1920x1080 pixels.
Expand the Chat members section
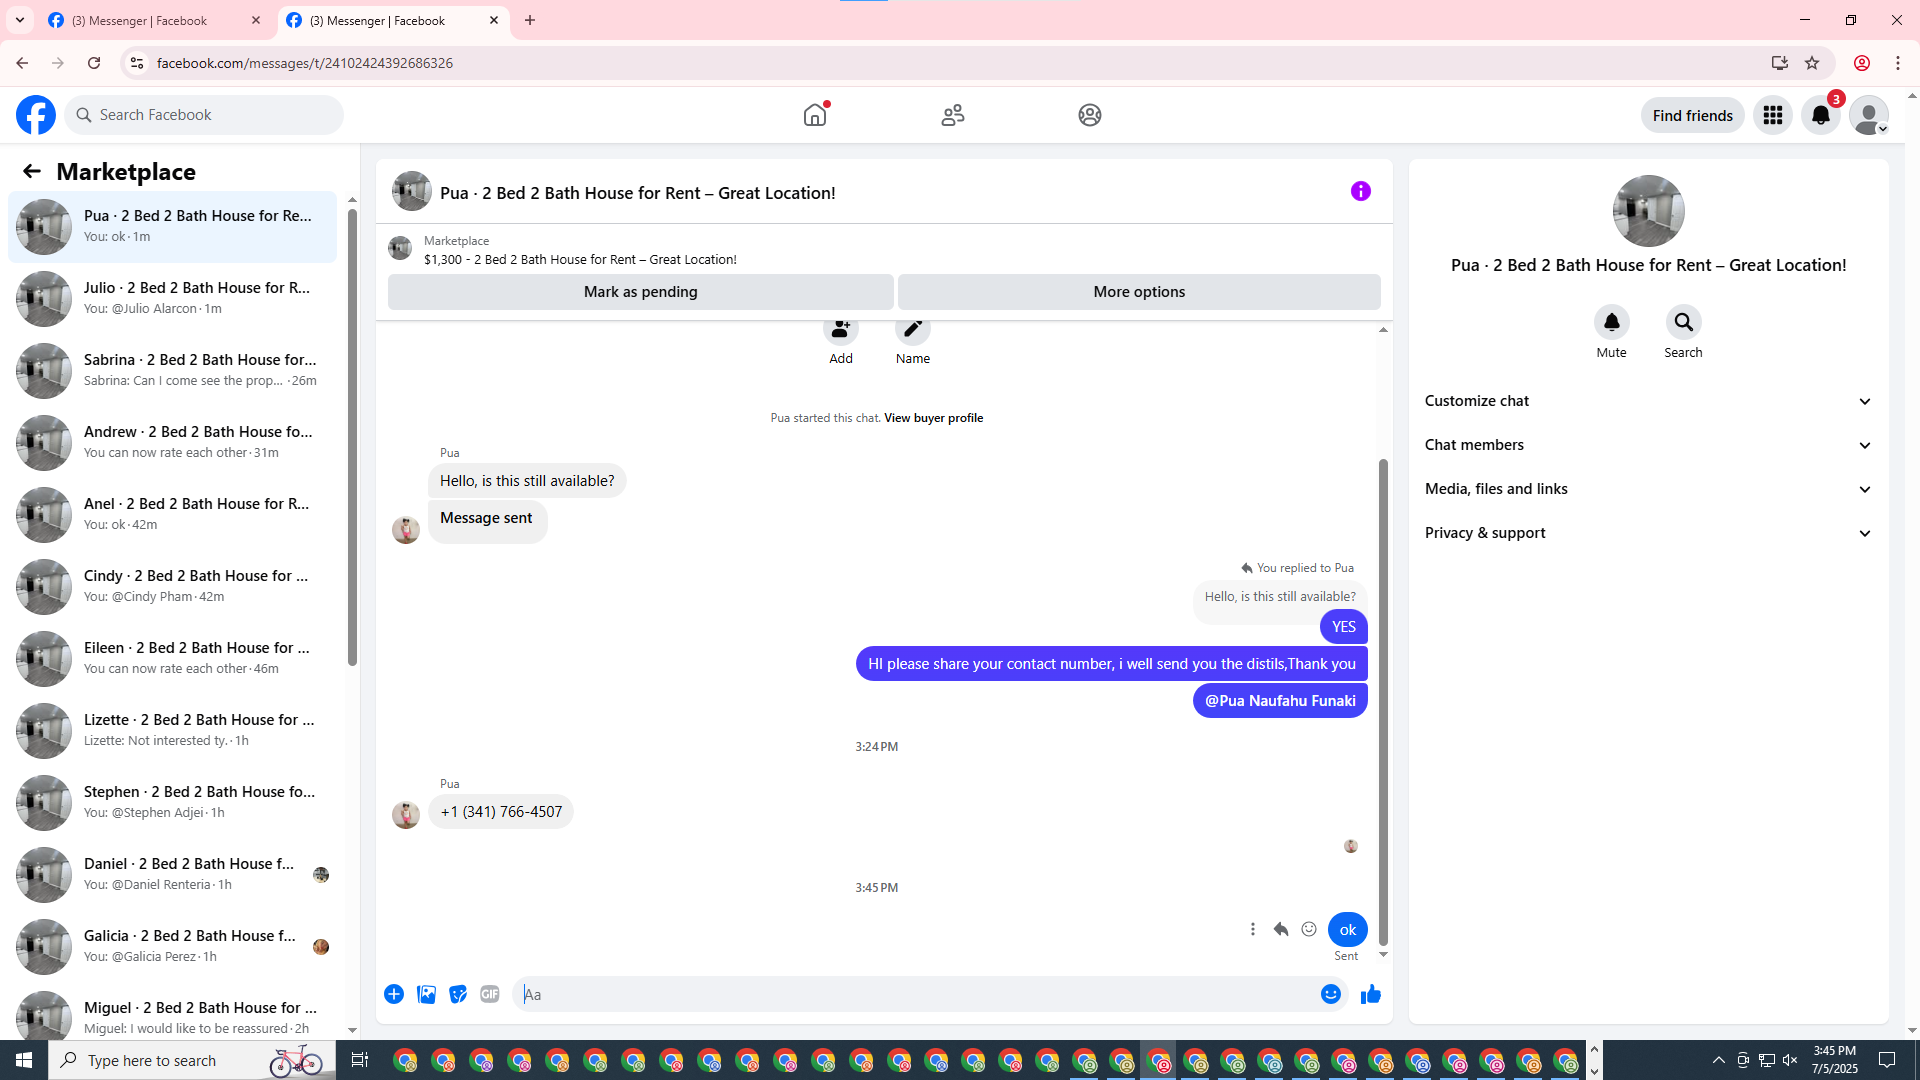pos(1647,445)
